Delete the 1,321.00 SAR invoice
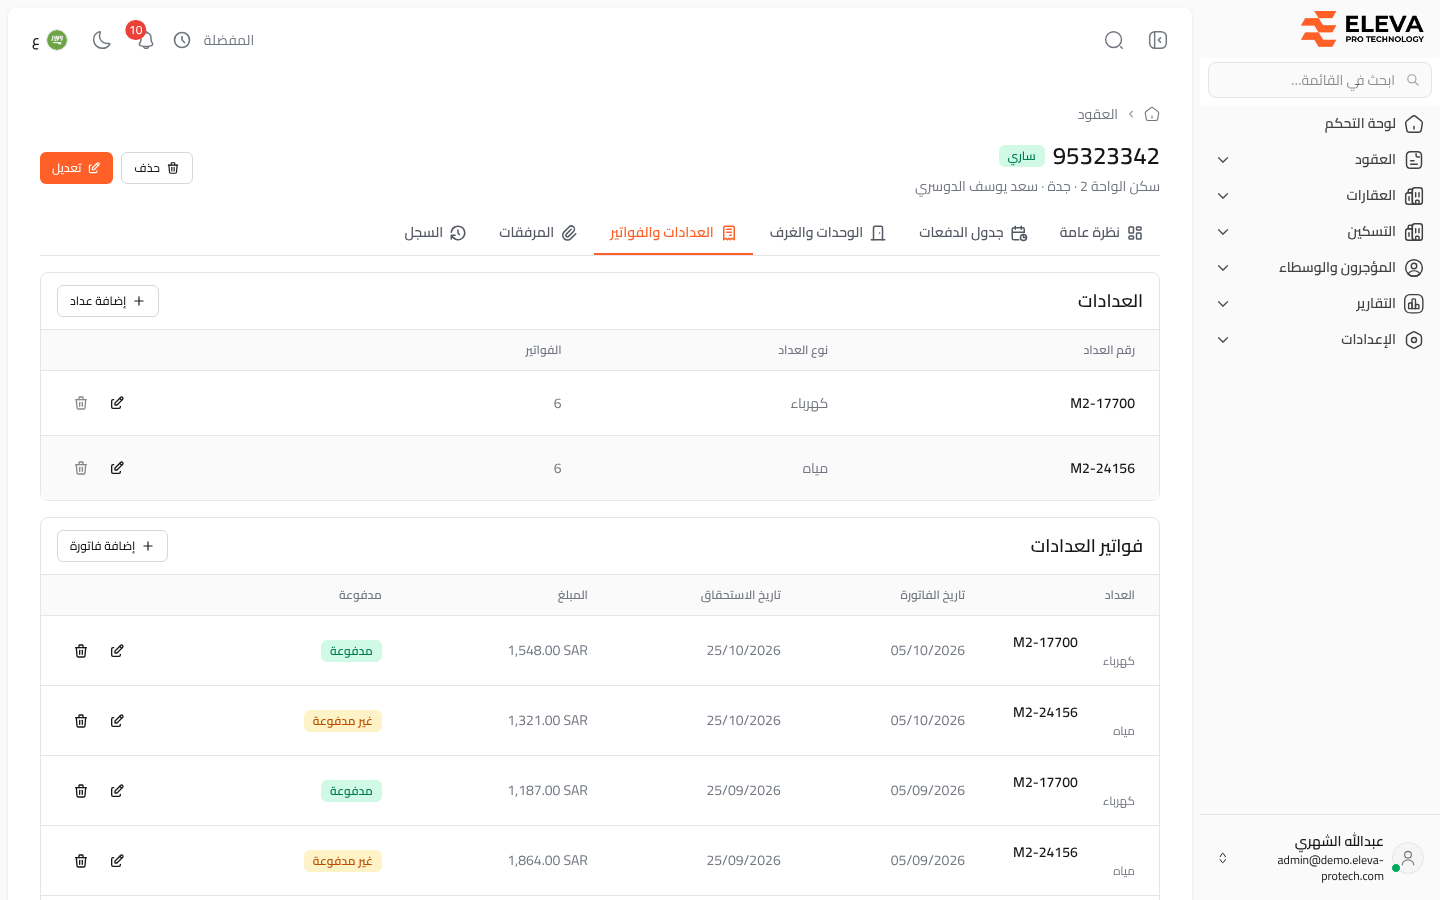The height and width of the screenshot is (900, 1440). [x=81, y=721]
